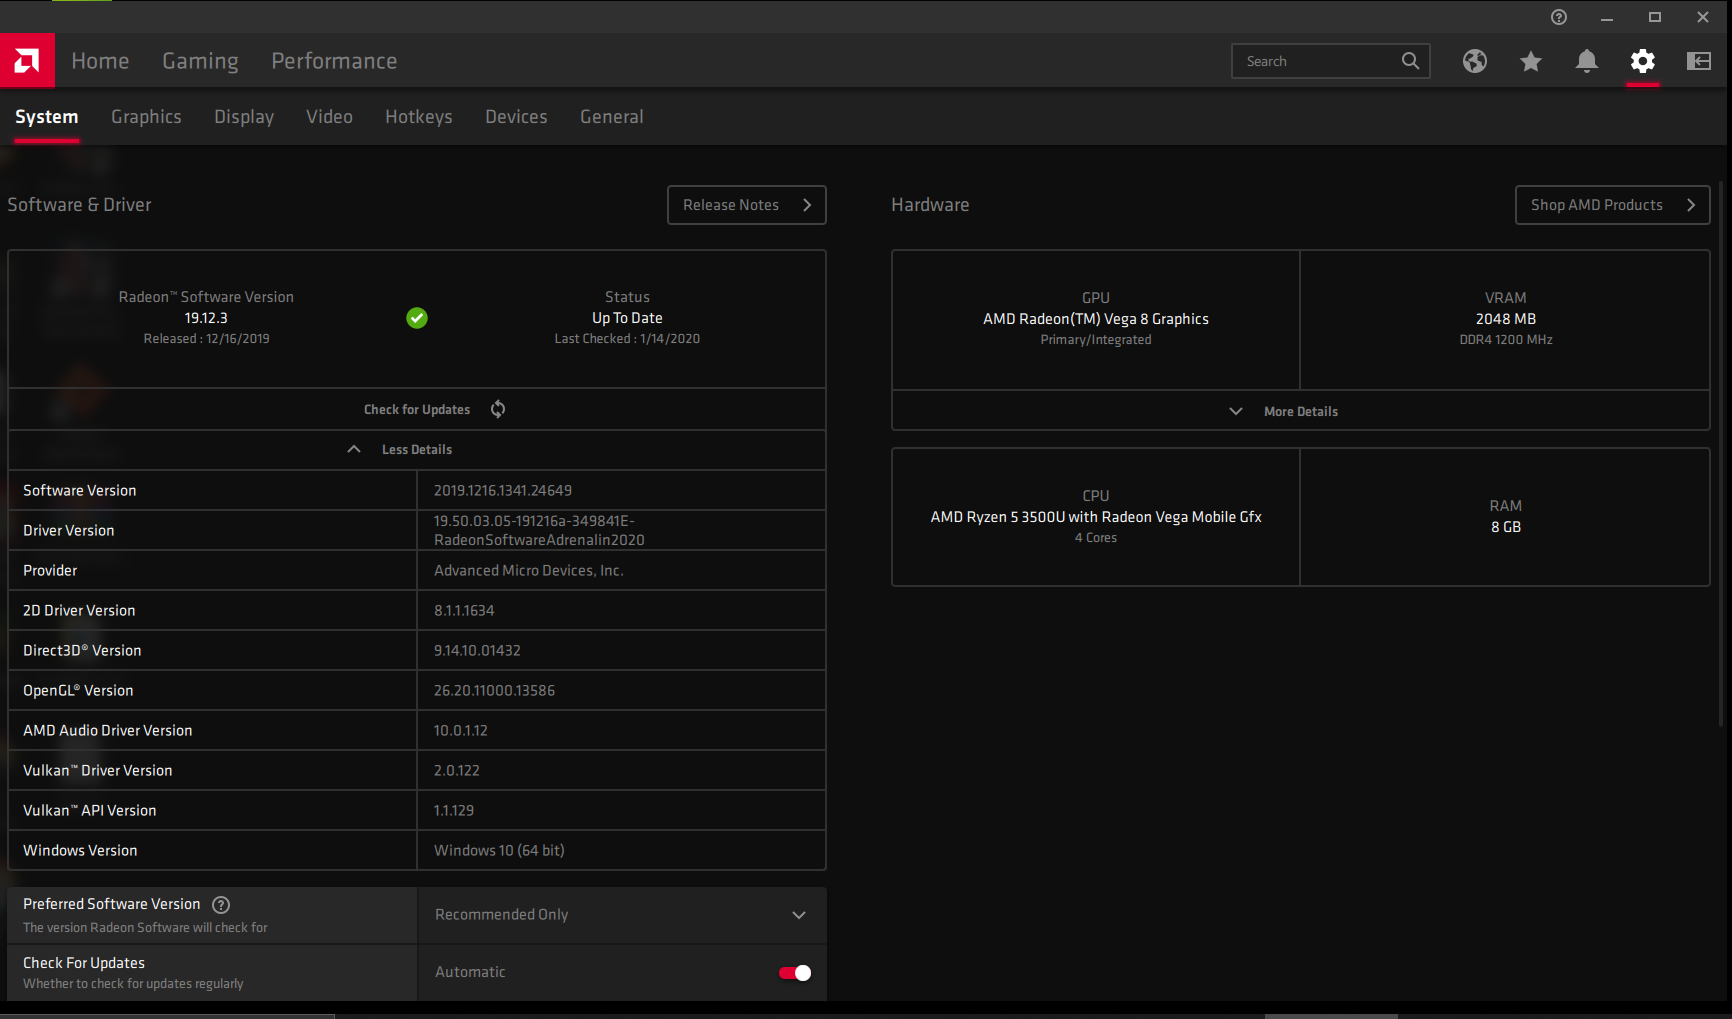Go to Home tab

(x=100, y=61)
